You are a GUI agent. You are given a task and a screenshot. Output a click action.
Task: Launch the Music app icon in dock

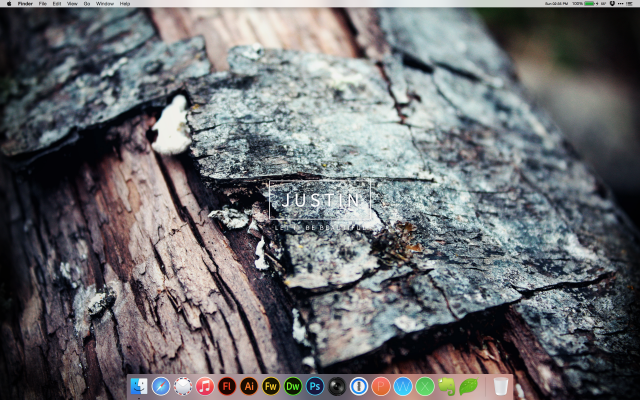[205, 386]
